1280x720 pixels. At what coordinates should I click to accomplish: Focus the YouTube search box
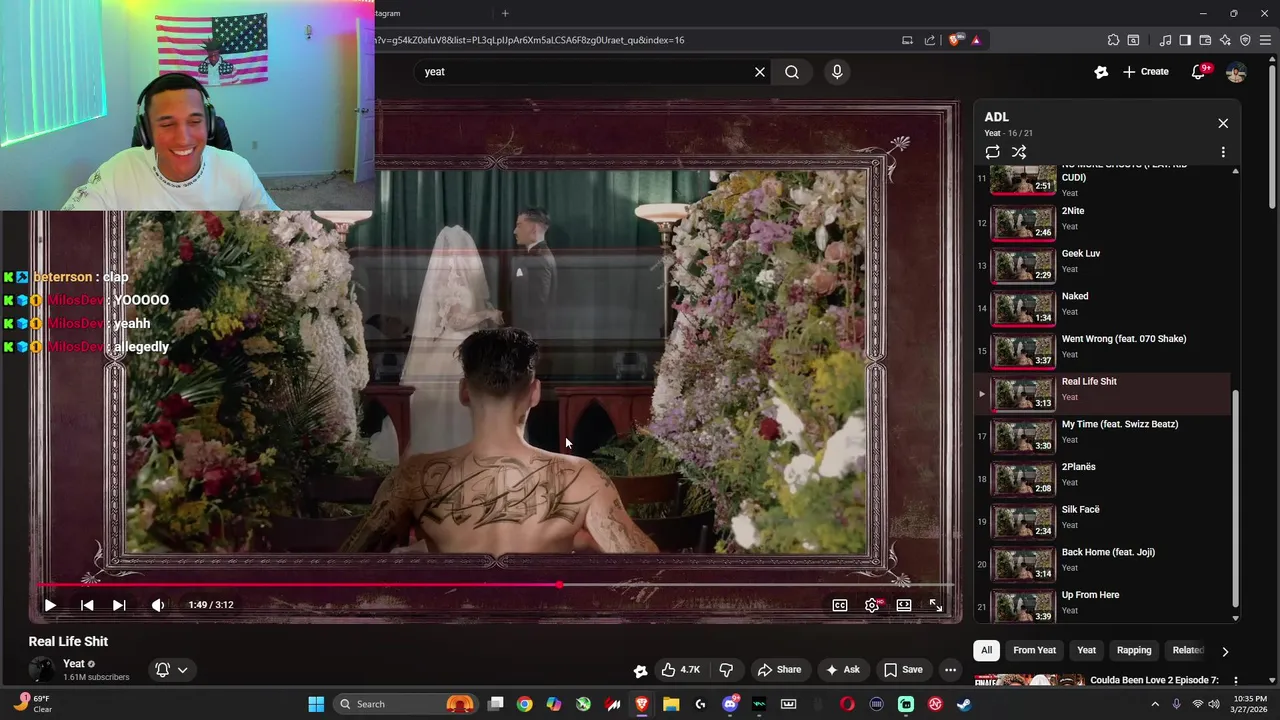(585, 72)
